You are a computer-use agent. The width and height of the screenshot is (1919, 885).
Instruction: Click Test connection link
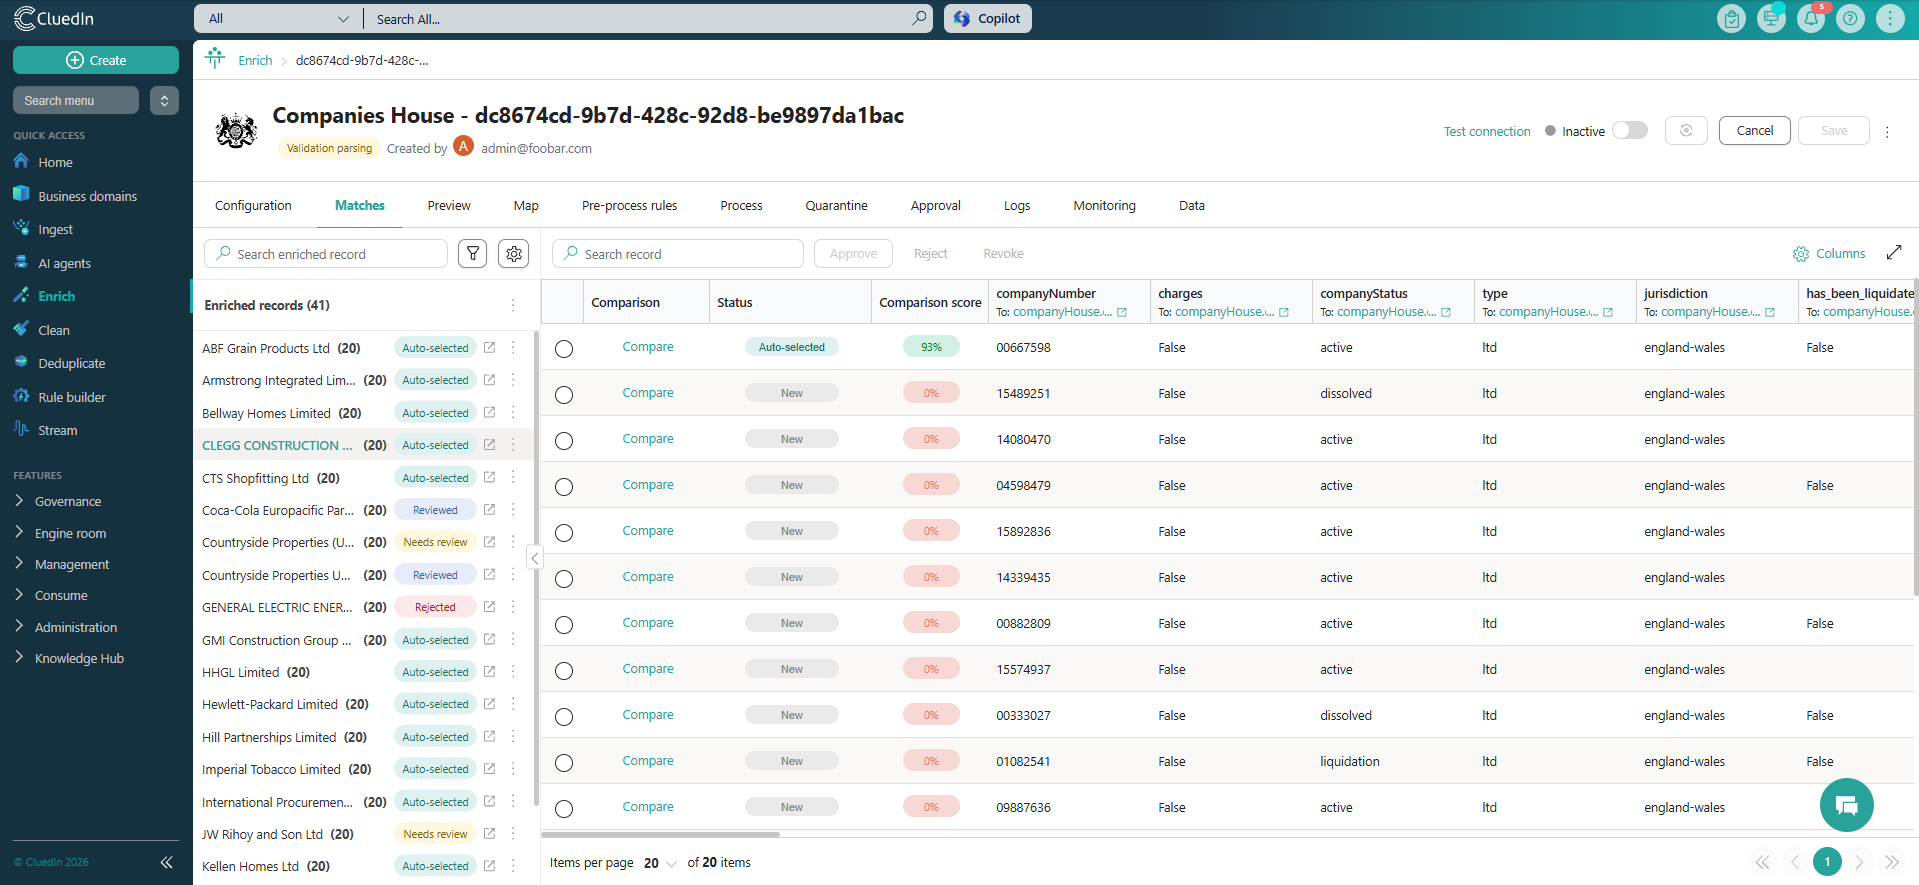click(x=1487, y=132)
